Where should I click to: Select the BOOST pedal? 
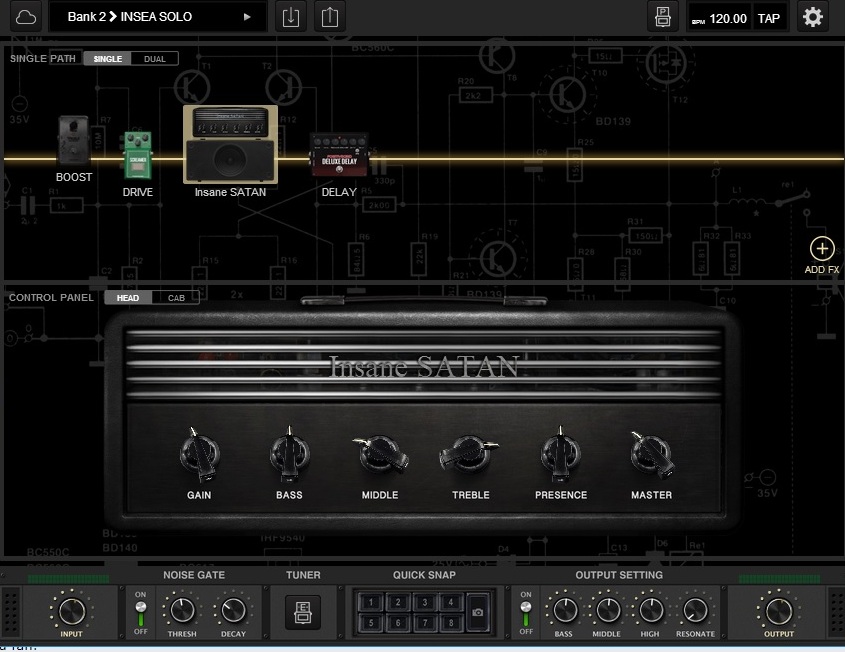(x=73, y=140)
